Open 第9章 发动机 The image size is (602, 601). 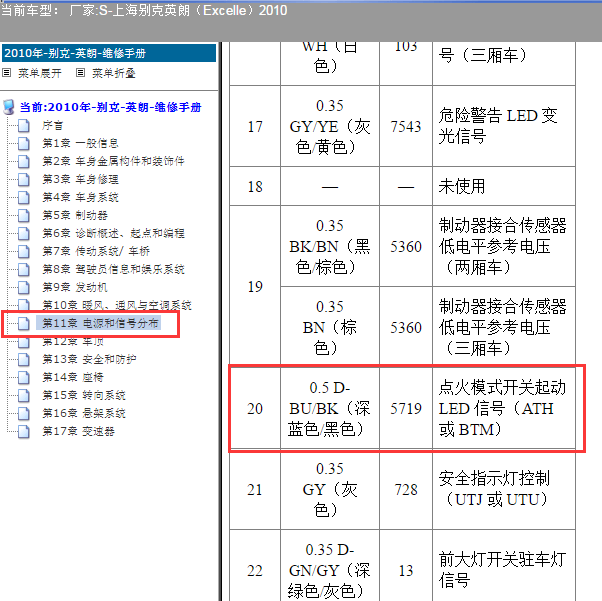(75, 287)
